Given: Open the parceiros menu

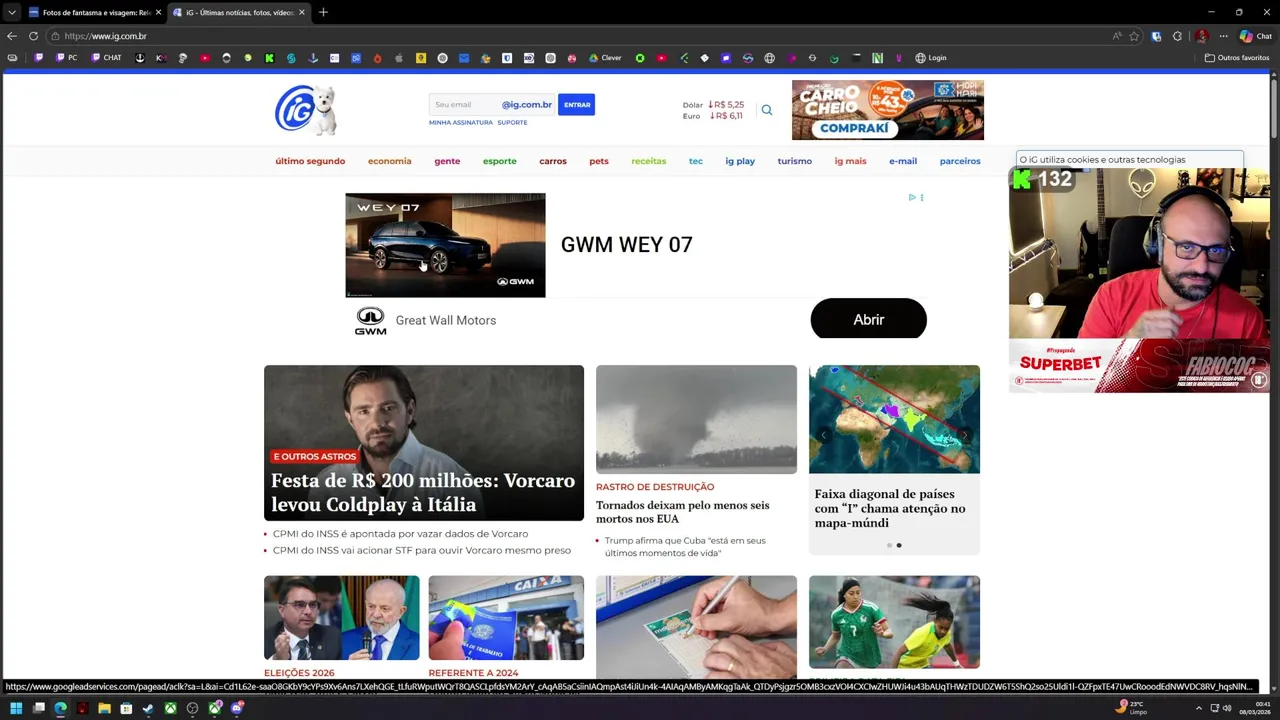Looking at the screenshot, I should (x=960, y=161).
